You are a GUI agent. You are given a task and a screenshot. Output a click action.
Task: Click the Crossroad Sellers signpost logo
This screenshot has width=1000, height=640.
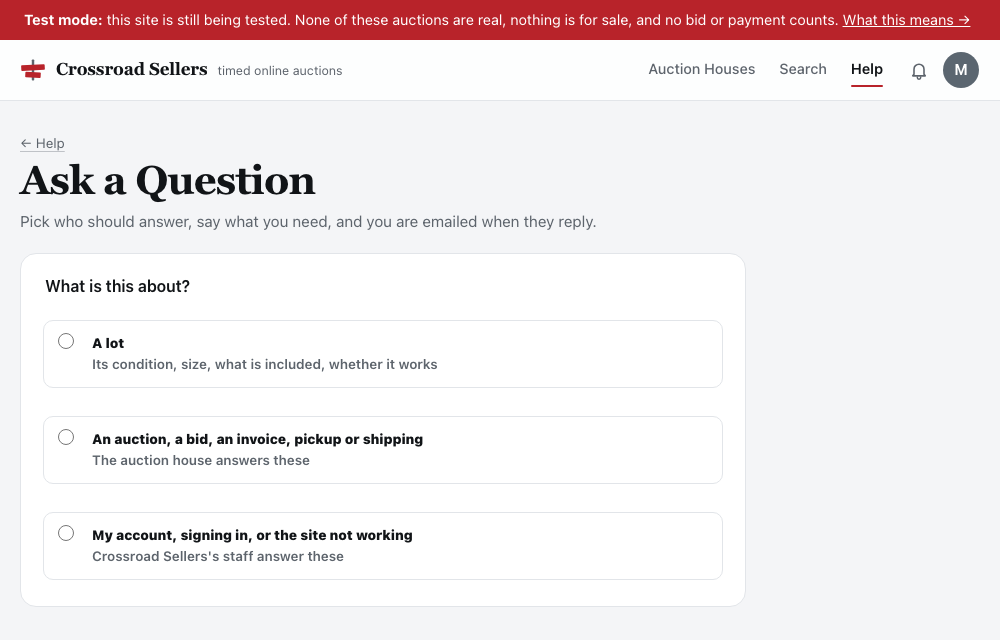33,69
